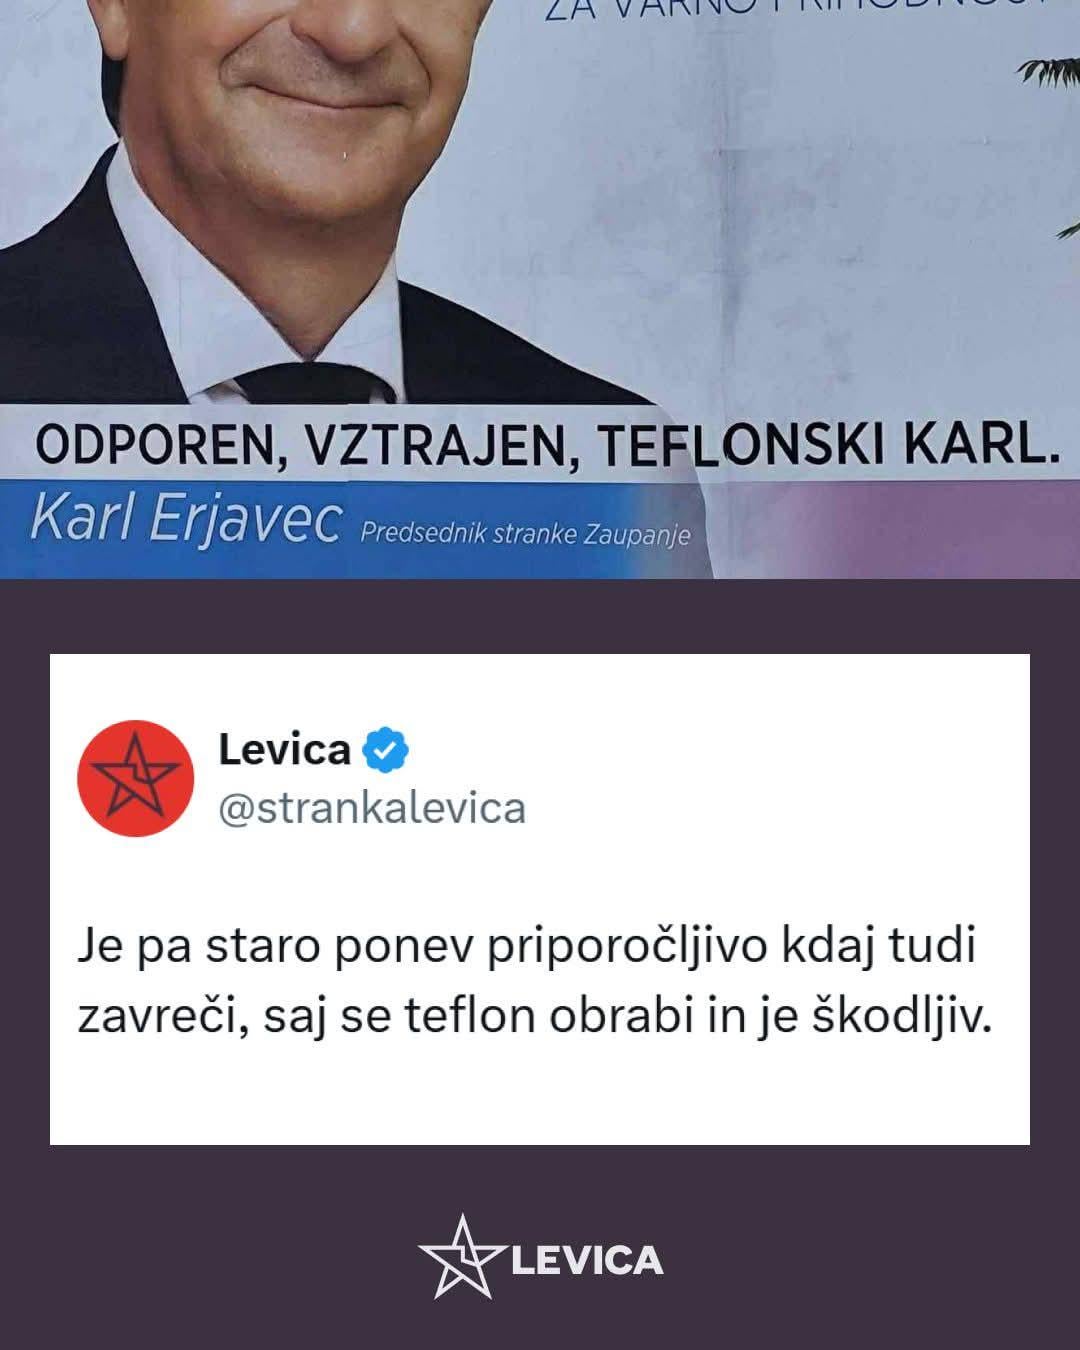1080x1350 pixels.
Task: Click the blue banner strip on poster
Action: pos(350,528)
